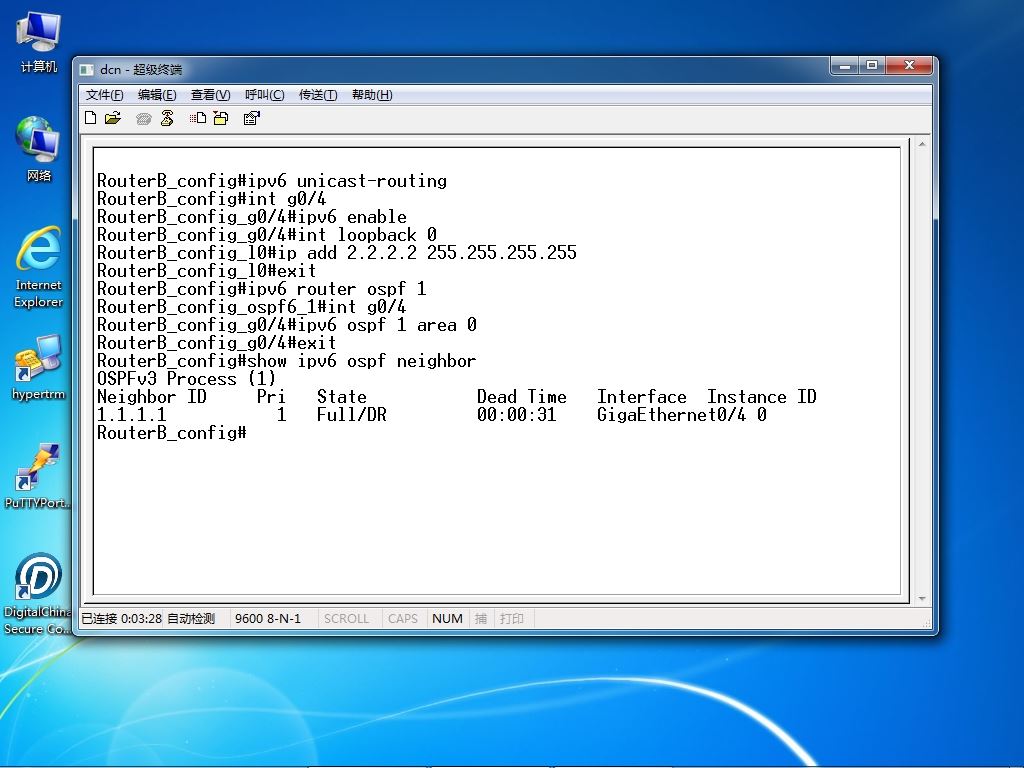Click the 打印 status bar indicator
This screenshot has height=768, width=1024.
pos(512,618)
